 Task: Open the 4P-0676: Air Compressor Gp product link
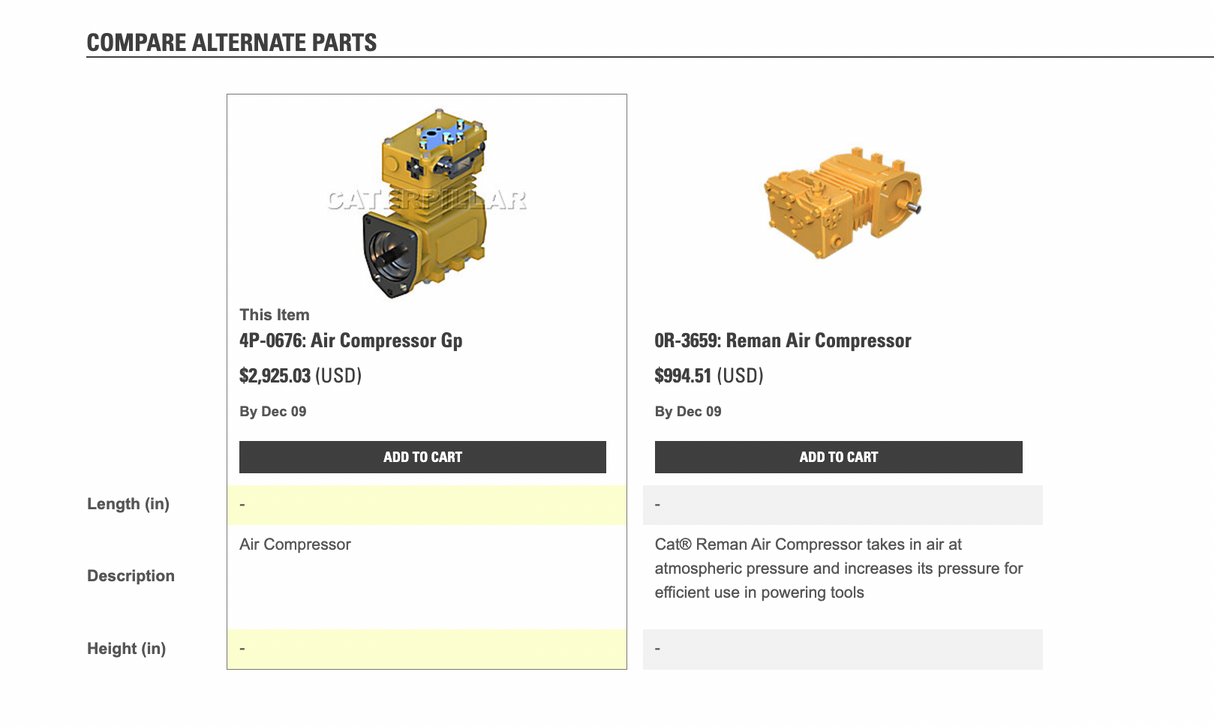[350, 340]
